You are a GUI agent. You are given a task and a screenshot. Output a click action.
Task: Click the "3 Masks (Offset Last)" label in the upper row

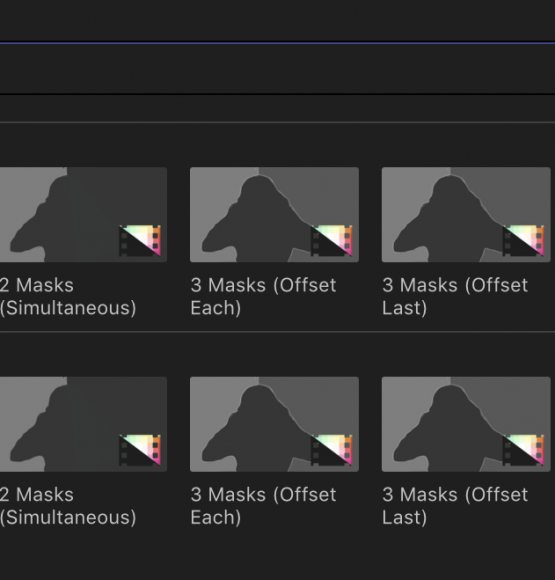tap(455, 297)
